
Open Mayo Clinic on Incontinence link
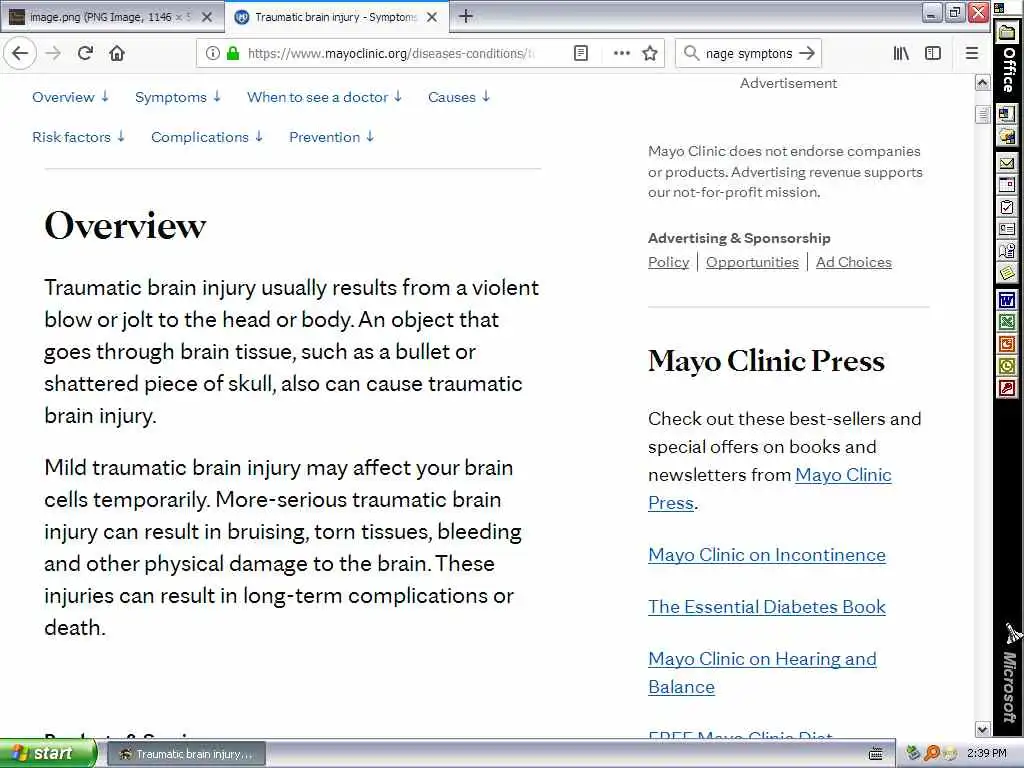click(x=767, y=554)
